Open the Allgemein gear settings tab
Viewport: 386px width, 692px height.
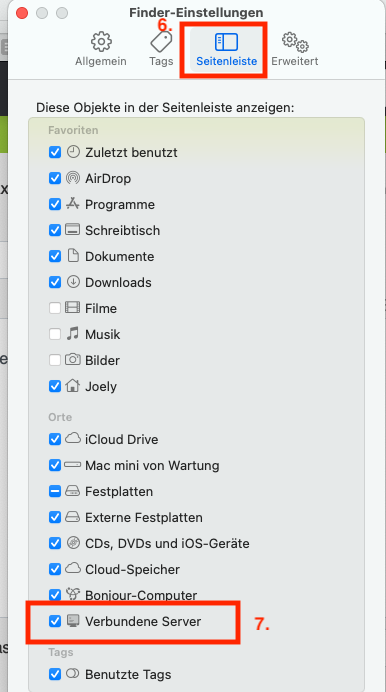pyautogui.click(x=101, y=49)
